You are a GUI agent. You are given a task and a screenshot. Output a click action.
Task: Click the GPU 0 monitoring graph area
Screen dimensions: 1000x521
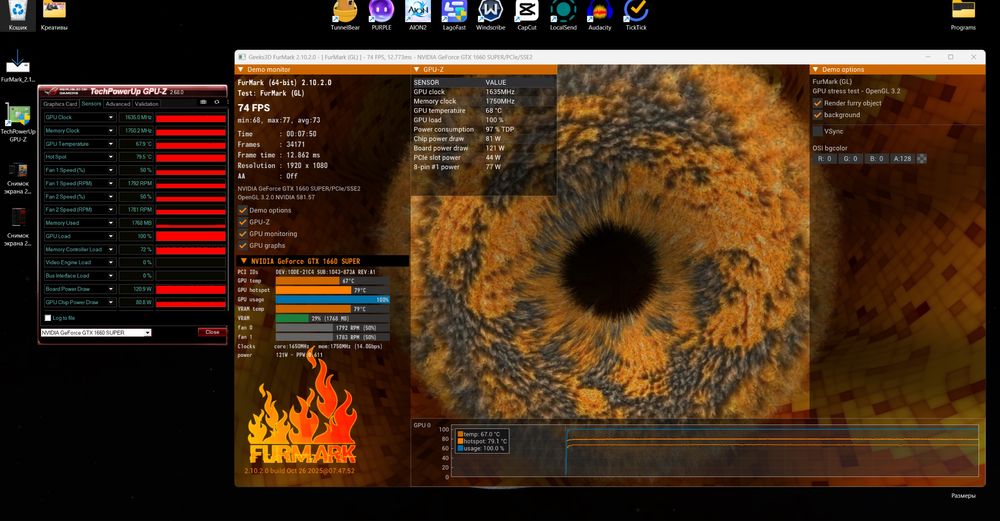(714, 451)
